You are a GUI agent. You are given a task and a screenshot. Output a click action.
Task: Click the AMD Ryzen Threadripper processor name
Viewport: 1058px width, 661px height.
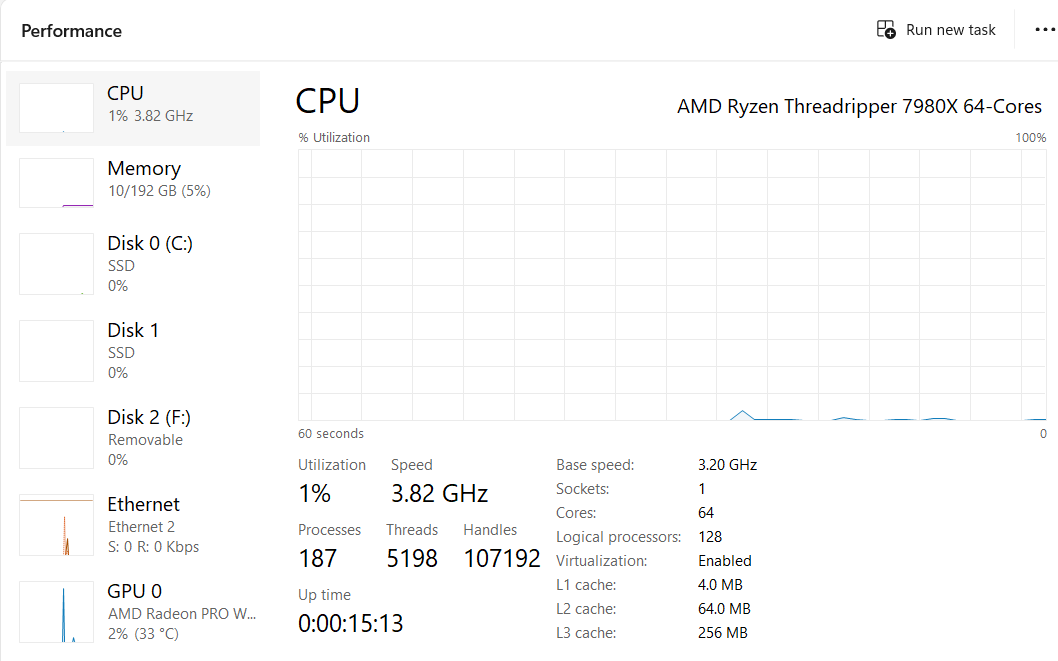pyautogui.click(x=859, y=106)
